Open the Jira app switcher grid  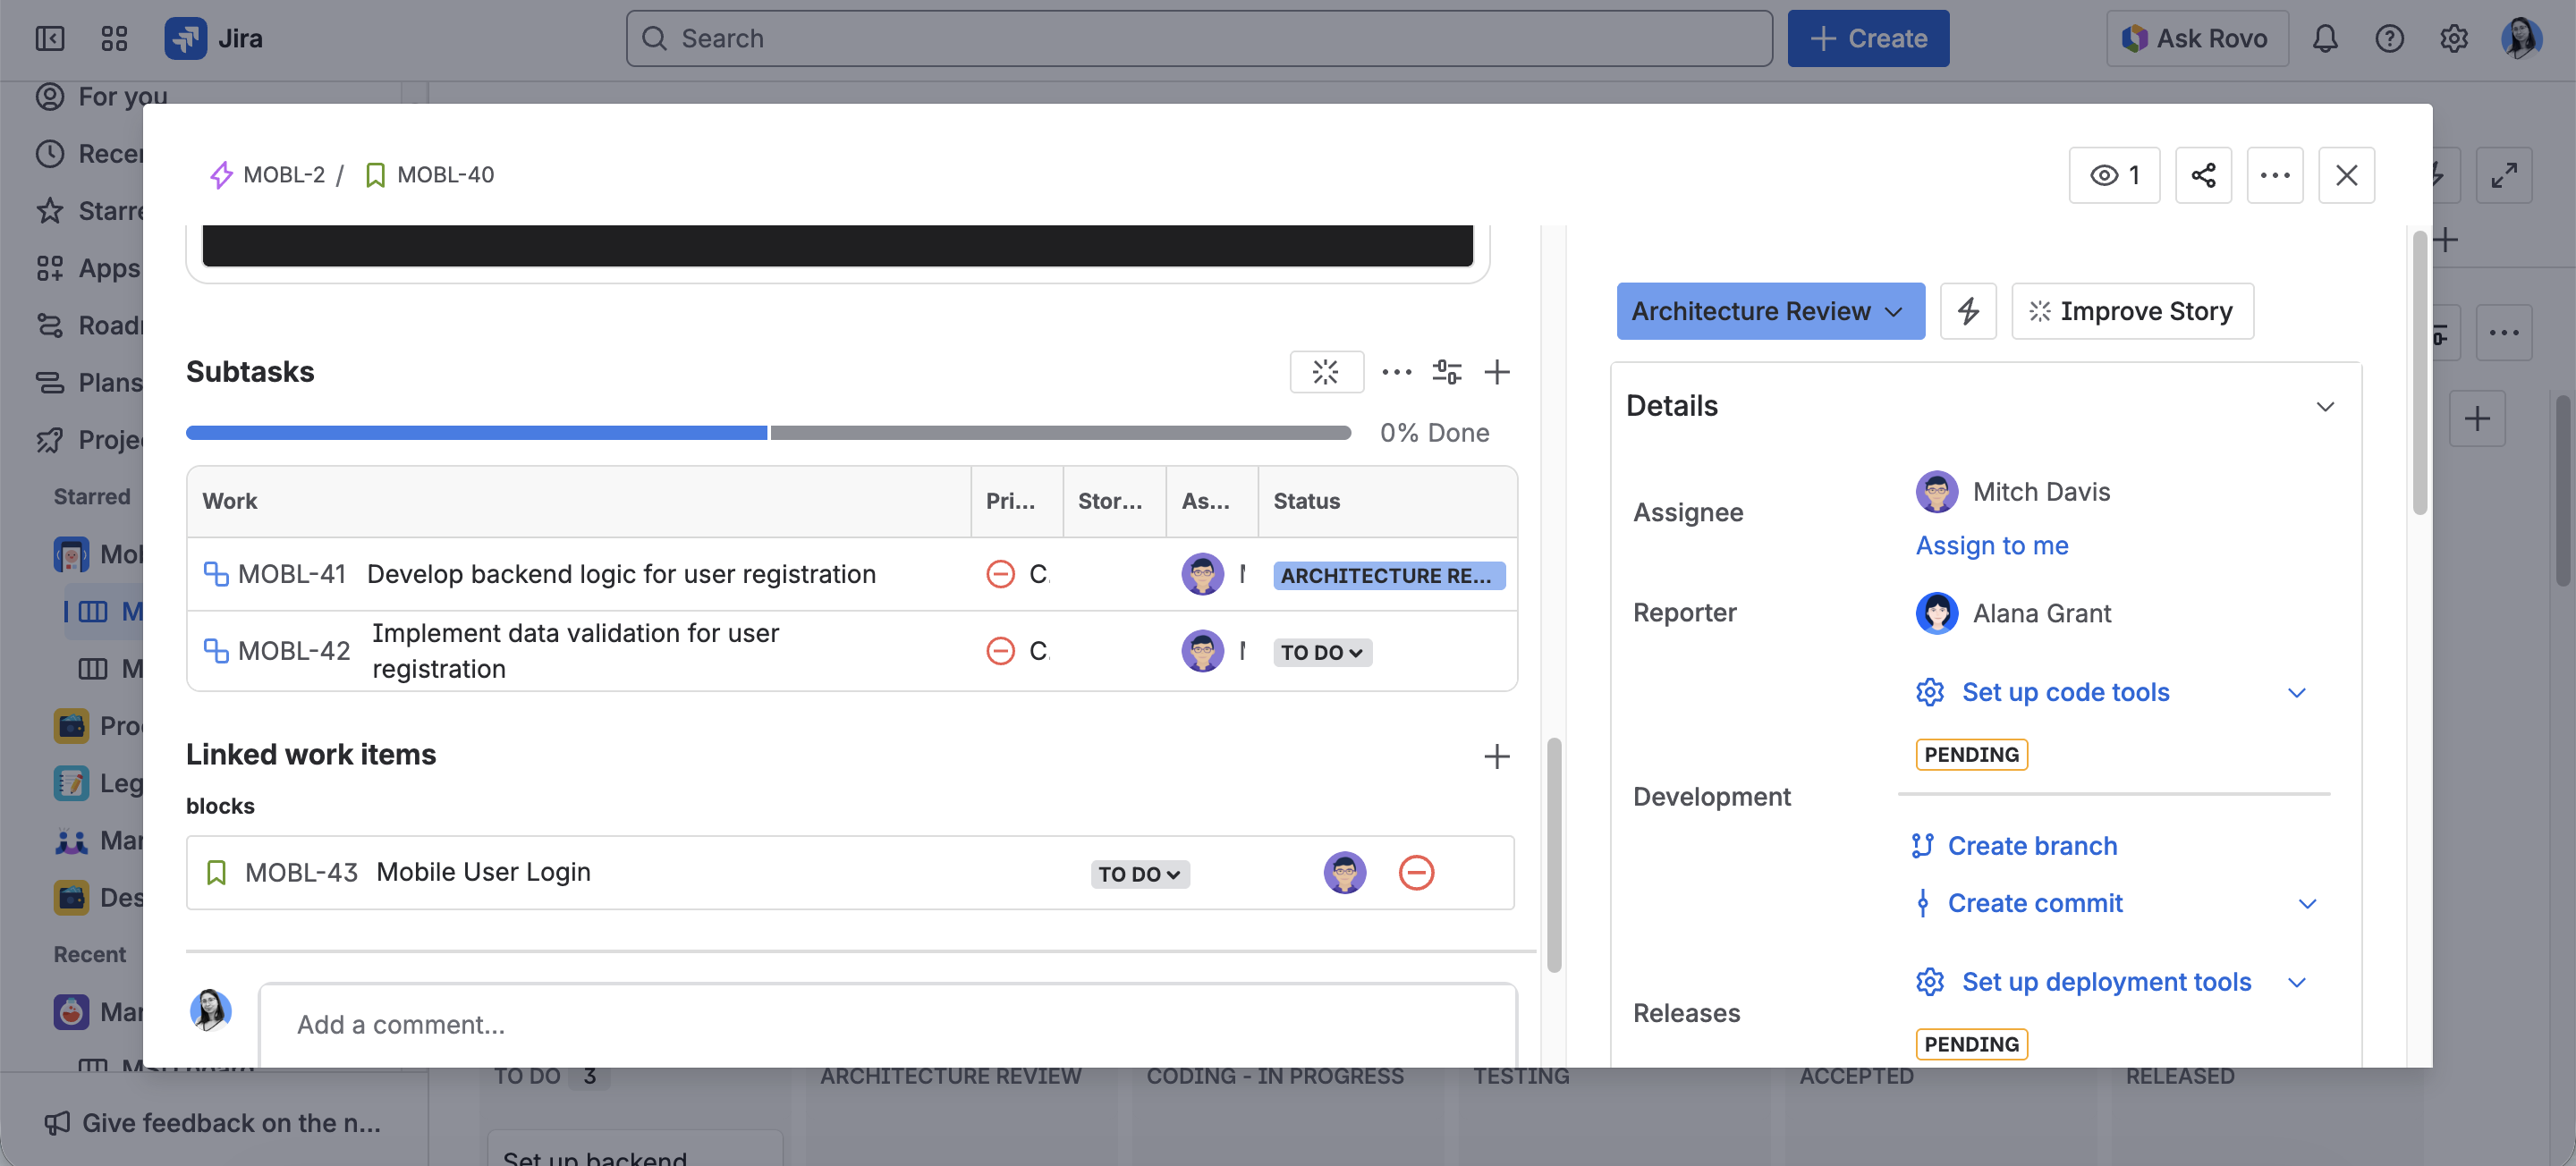click(114, 38)
